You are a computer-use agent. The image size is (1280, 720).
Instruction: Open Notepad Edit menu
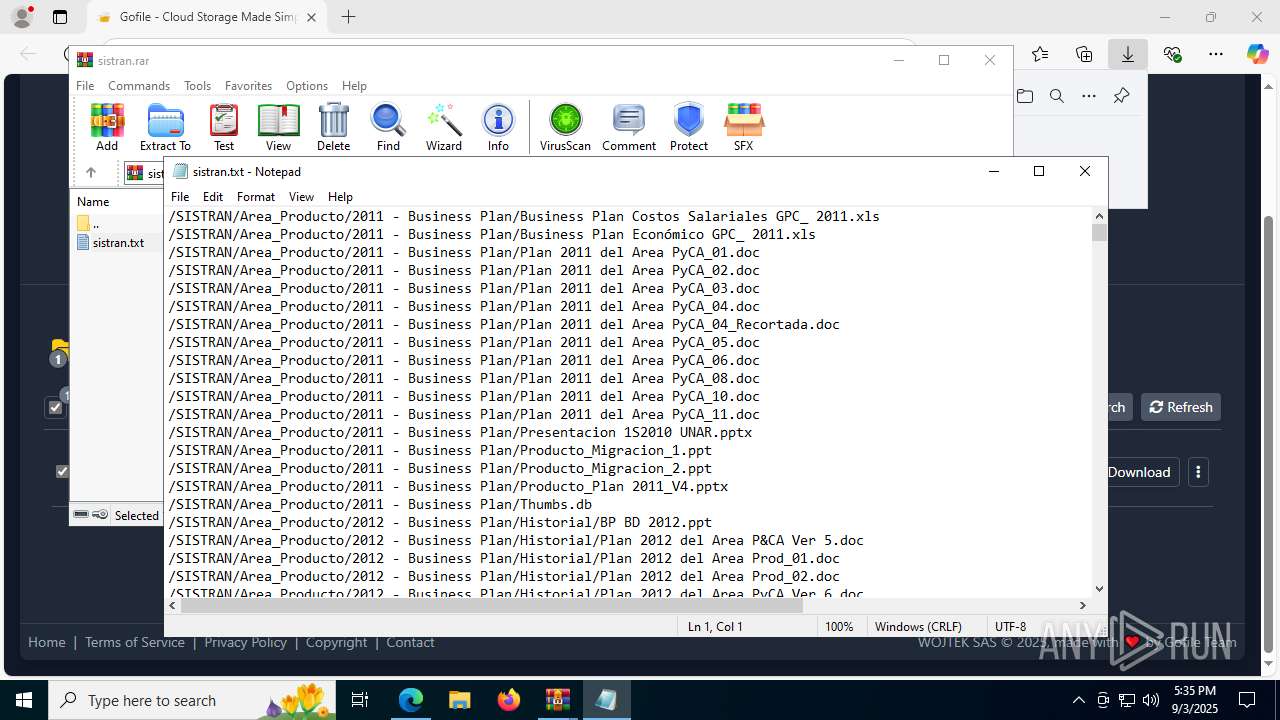click(213, 197)
